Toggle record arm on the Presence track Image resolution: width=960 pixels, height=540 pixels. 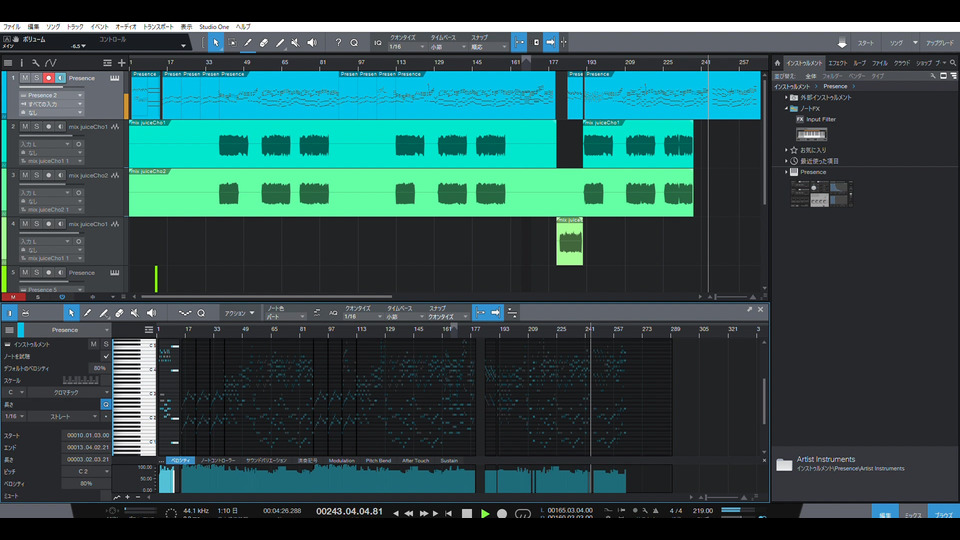pyautogui.click(x=47, y=78)
